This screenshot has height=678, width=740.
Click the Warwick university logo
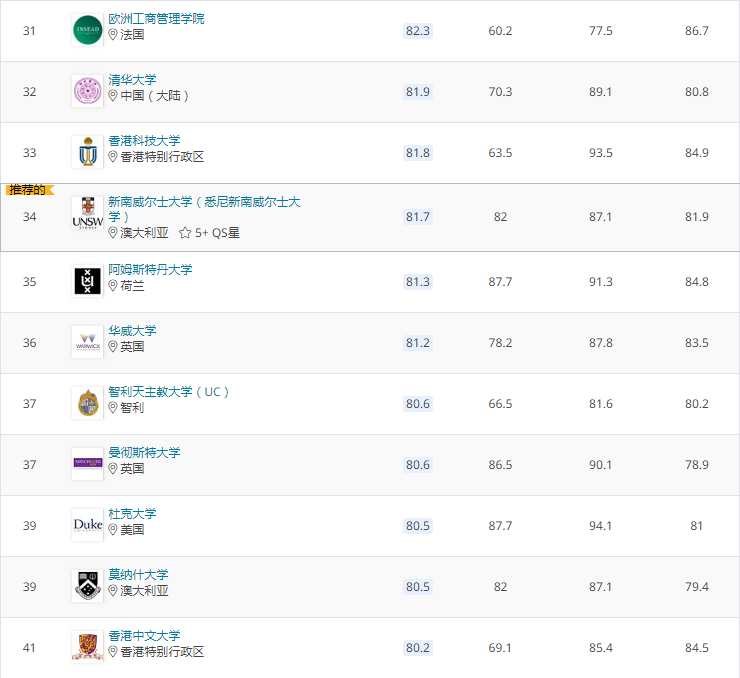pyautogui.click(x=87, y=343)
